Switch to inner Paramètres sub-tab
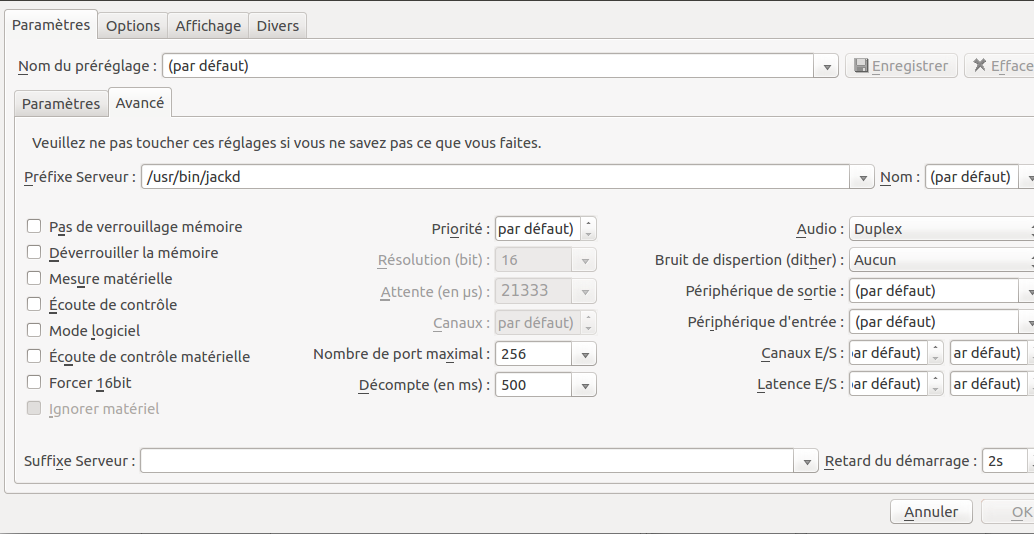 click(61, 103)
